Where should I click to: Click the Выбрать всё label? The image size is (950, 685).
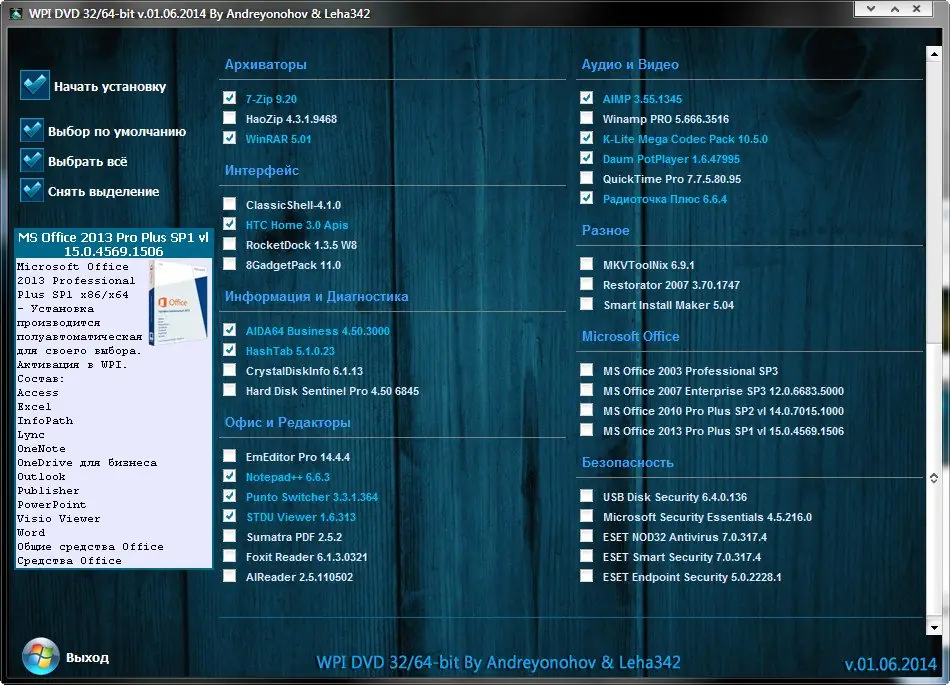88,162
